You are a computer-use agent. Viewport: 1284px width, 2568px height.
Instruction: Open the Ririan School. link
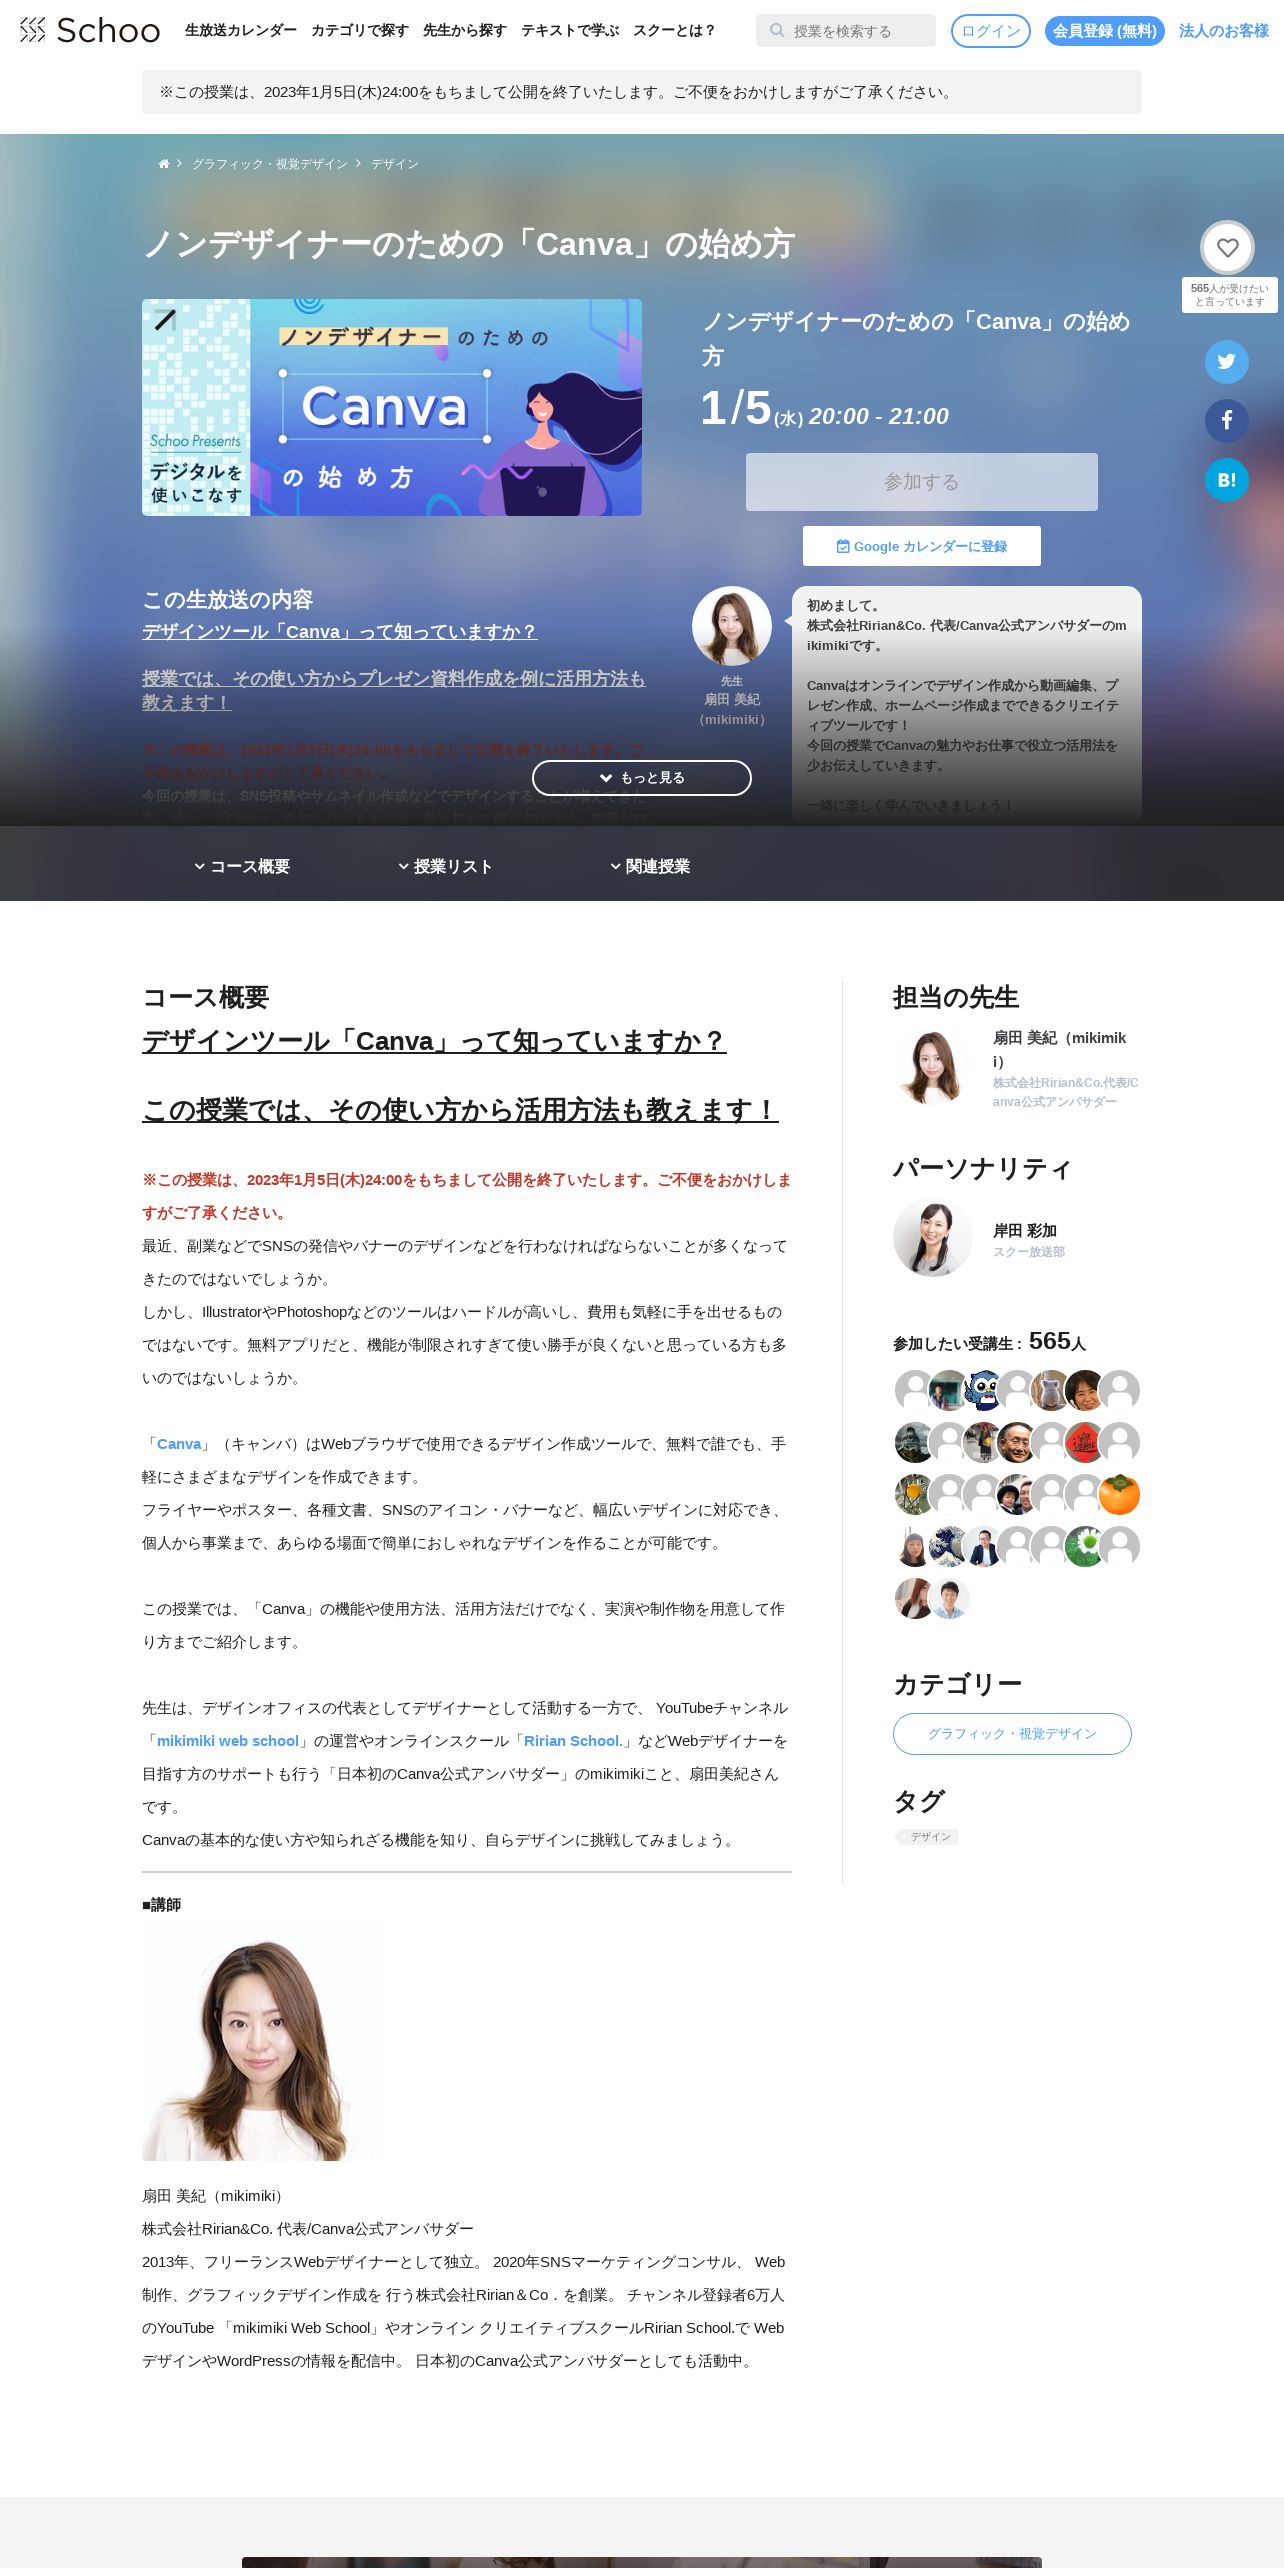[573, 1741]
